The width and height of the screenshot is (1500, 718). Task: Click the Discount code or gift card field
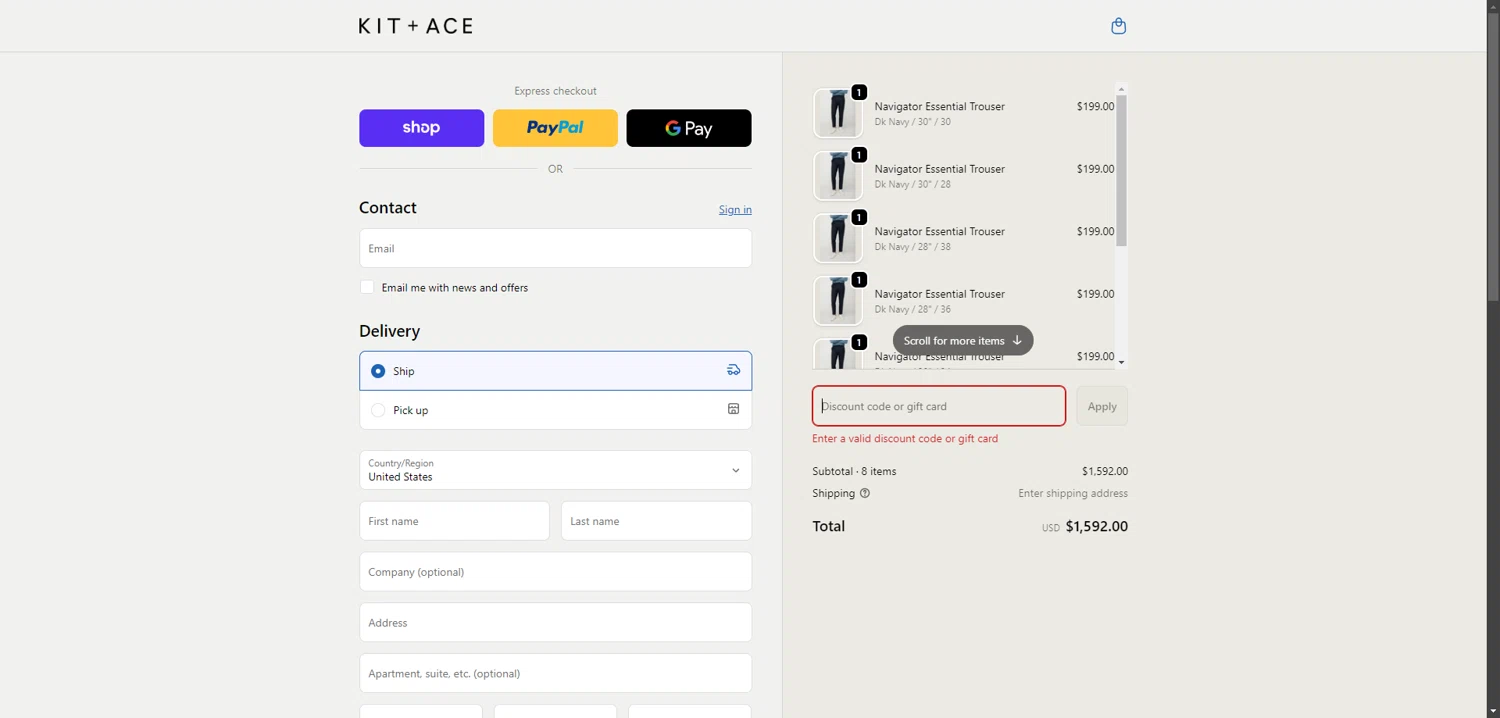coord(939,406)
